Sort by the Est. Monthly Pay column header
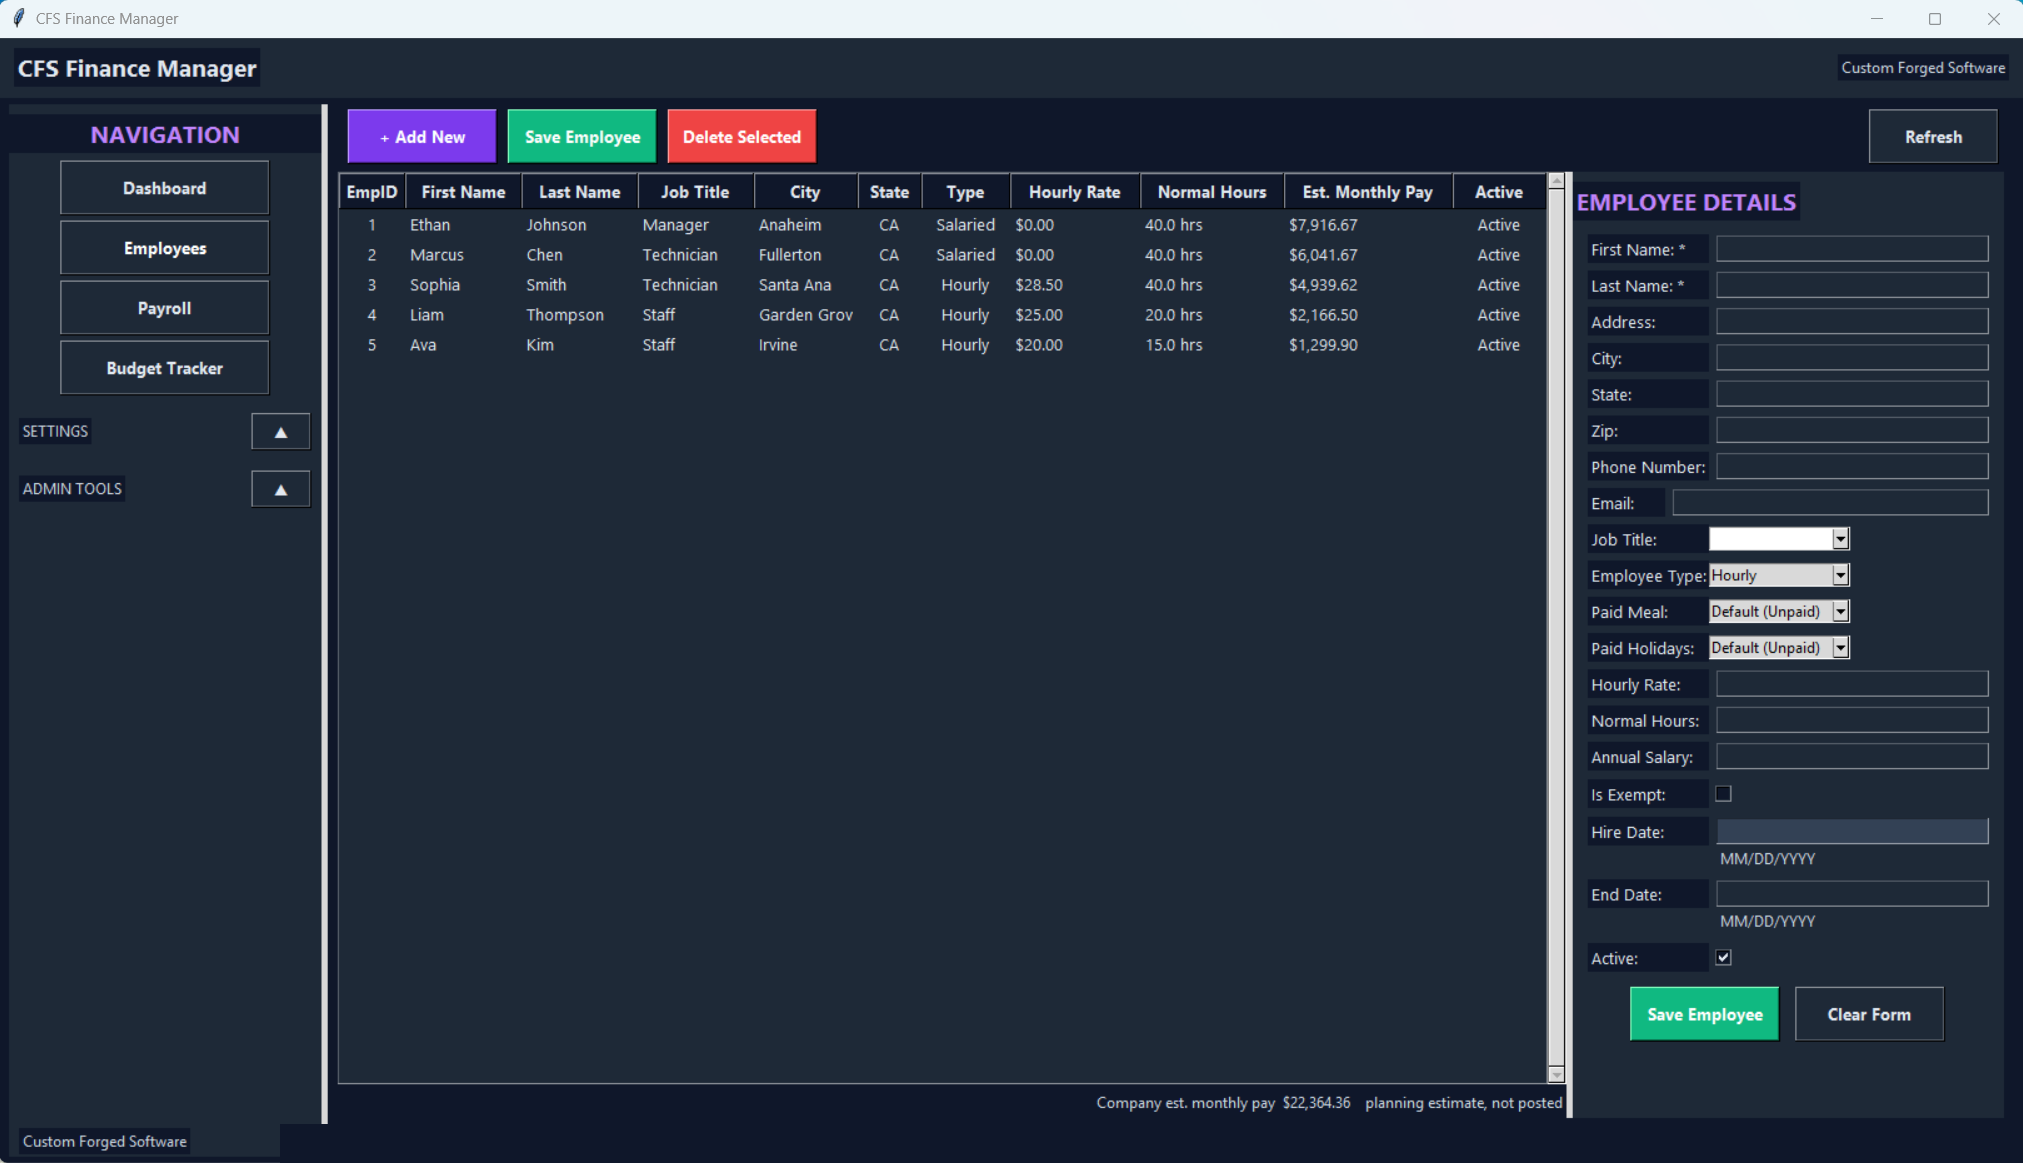2023x1163 pixels. click(1367, 192)
